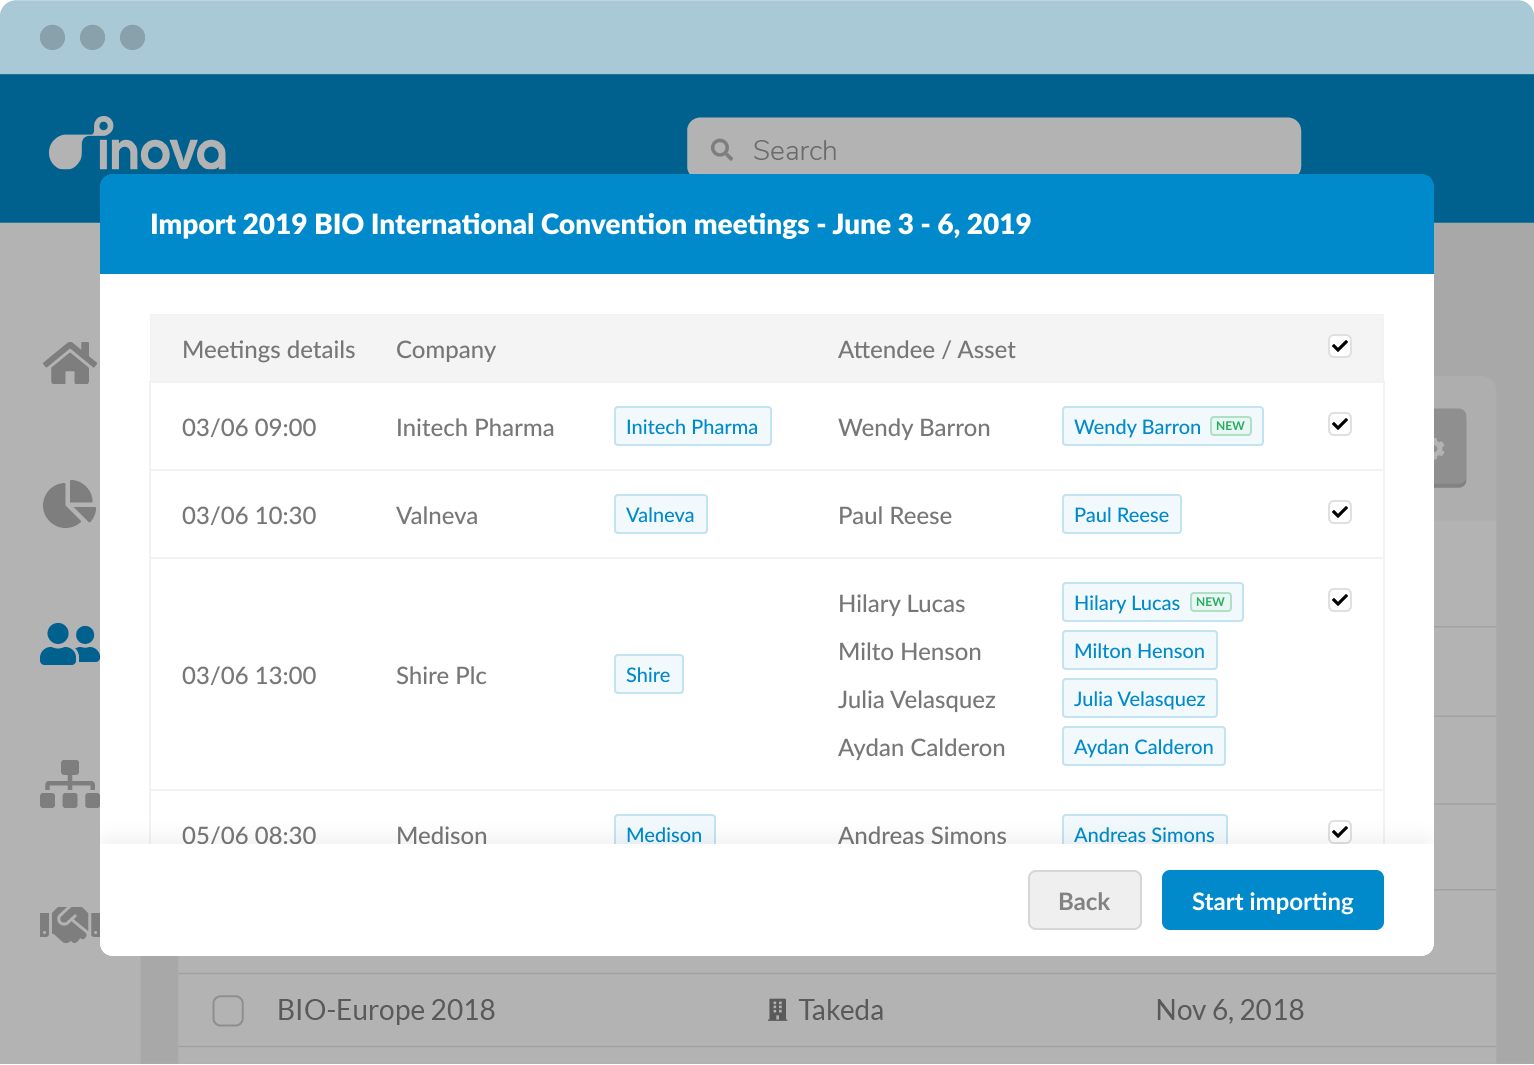Image resolution: width=1534 pixels, height=1065 pixels.
Task: Click the Attendee / Asset column header
Action: [x=926, y=350]
